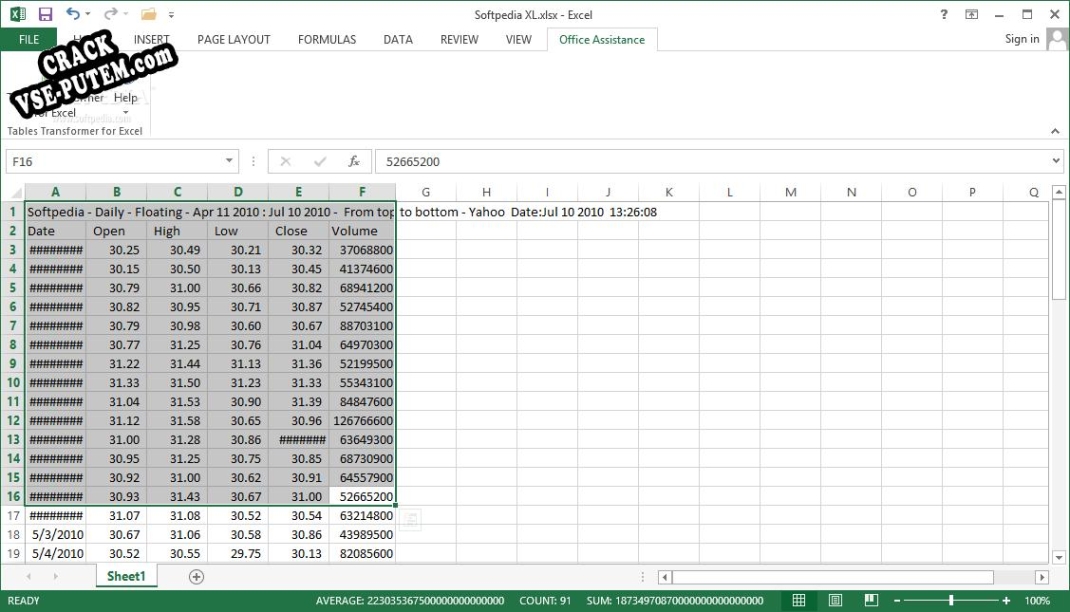Switch to the INSERT tab

pos(151,40)
